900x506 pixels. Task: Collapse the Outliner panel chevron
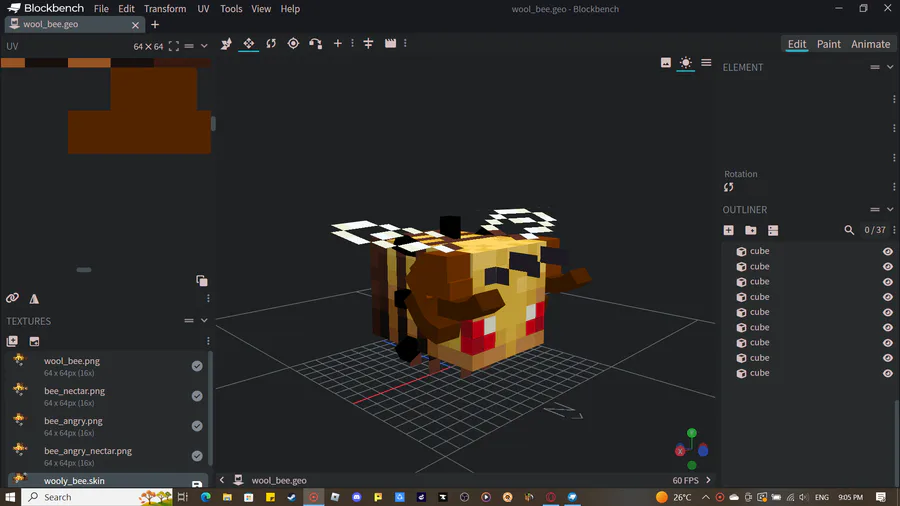[x=890, y=209]
